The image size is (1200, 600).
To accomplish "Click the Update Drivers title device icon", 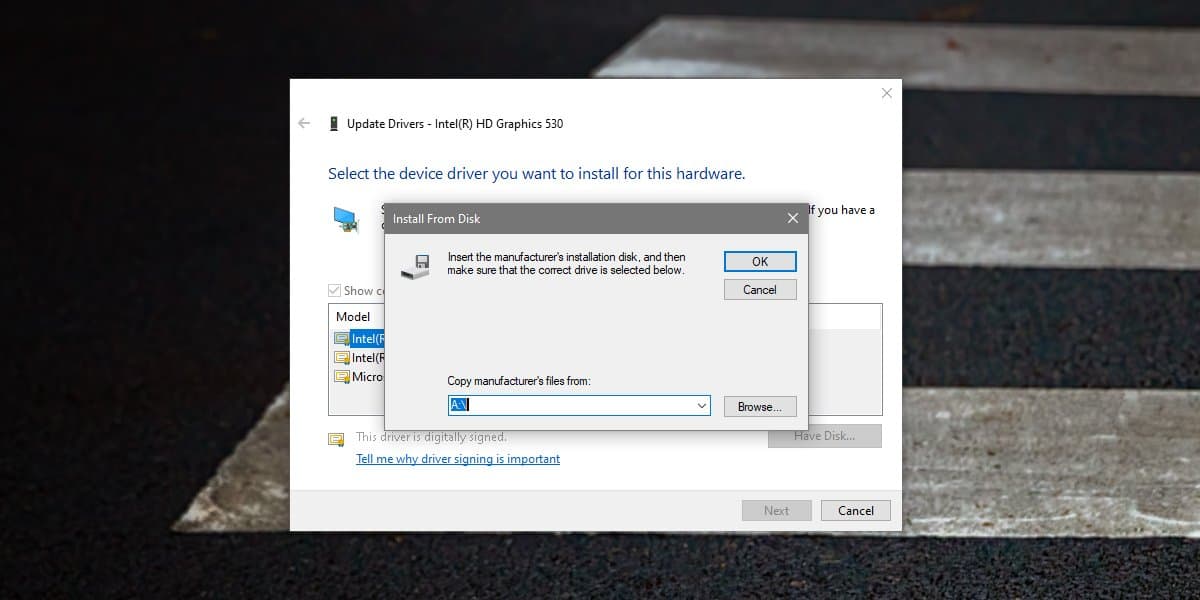I will click(333, 124).
